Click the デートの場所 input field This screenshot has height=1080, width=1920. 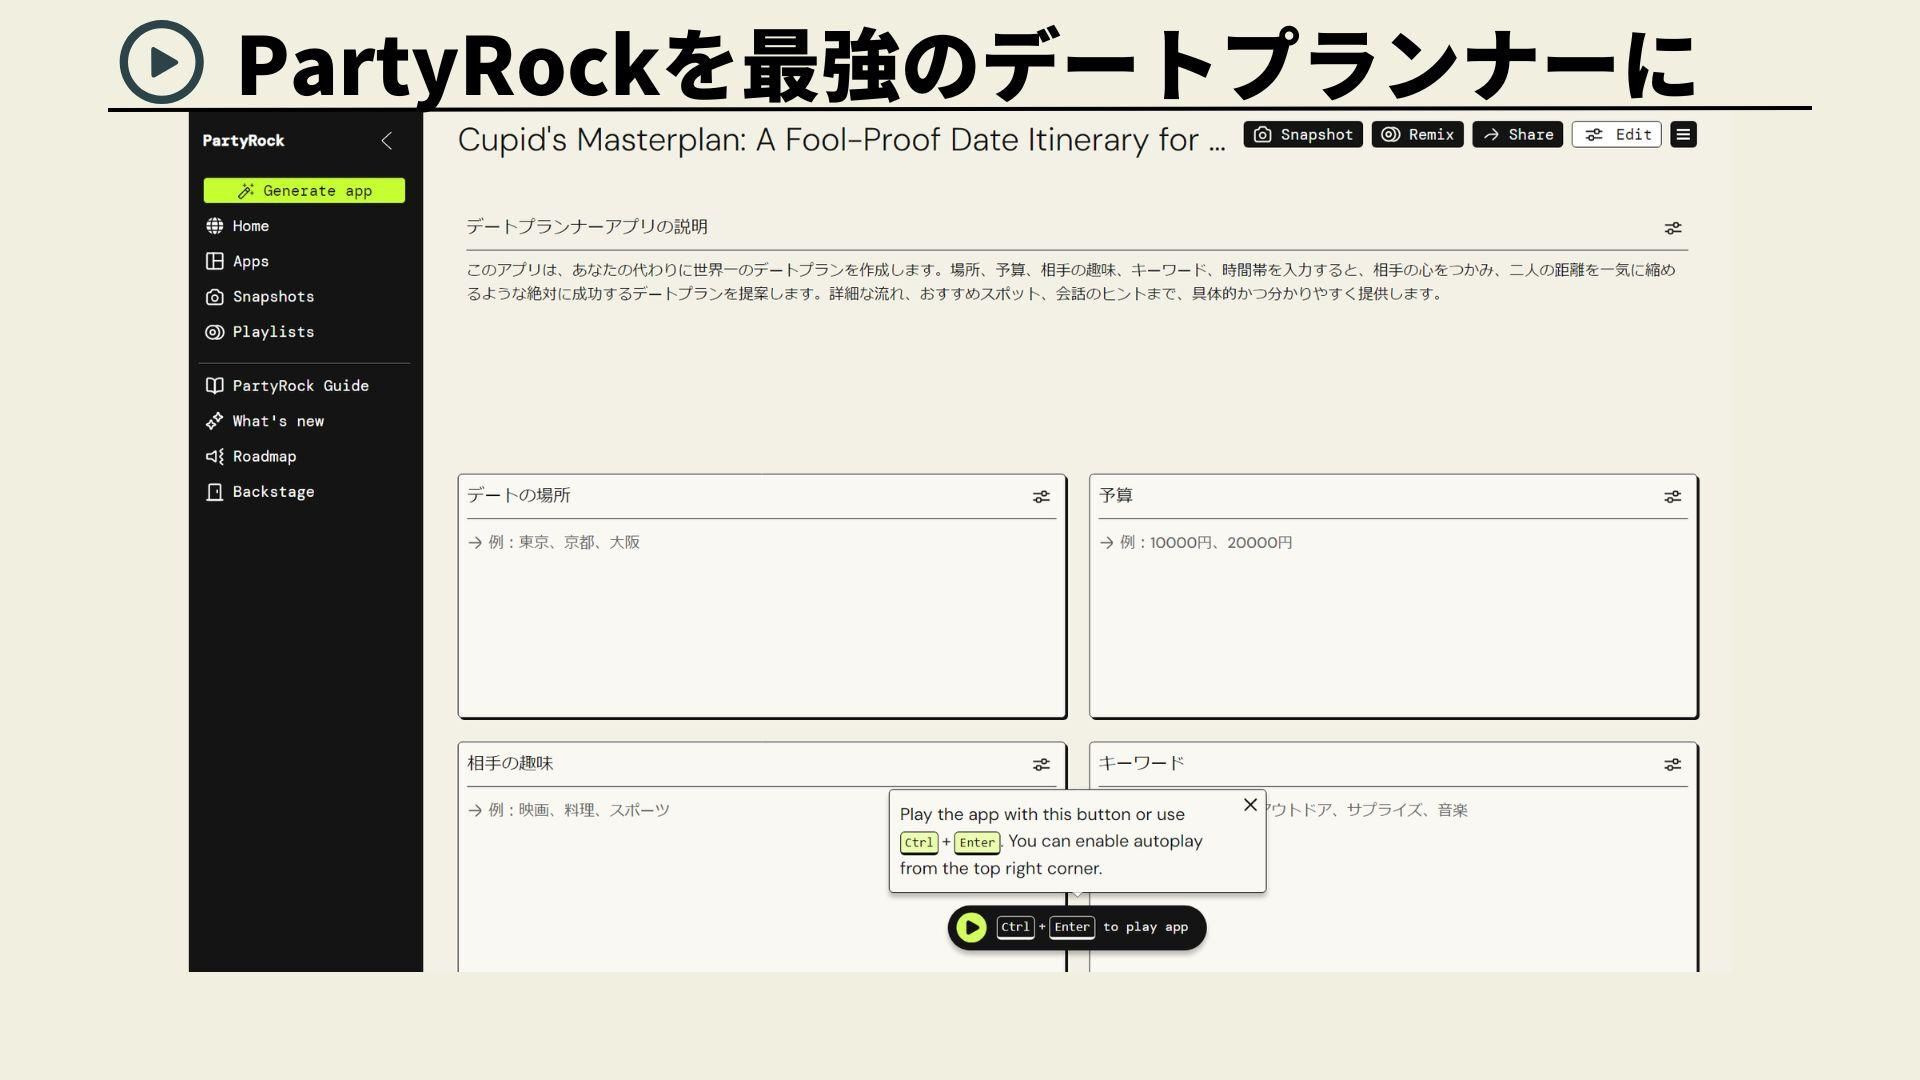click(762, 617)
